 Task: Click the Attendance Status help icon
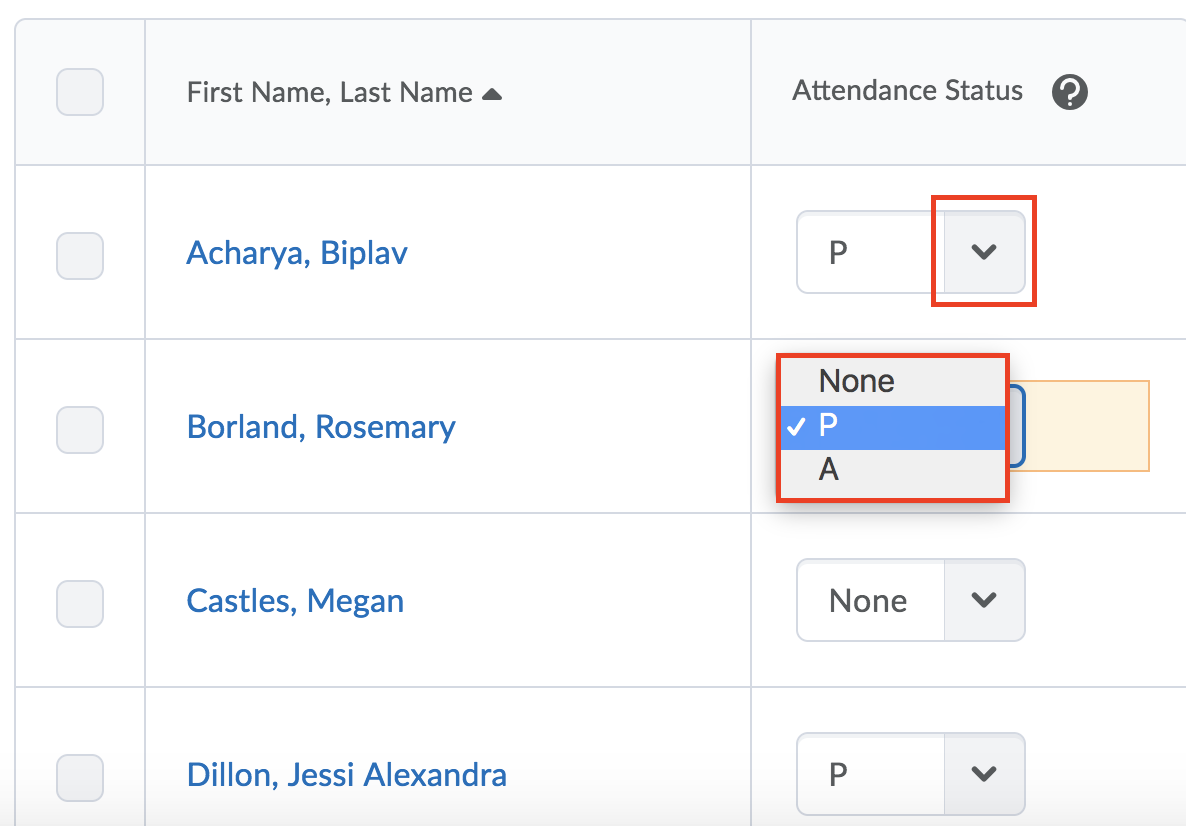(1070, 92)
